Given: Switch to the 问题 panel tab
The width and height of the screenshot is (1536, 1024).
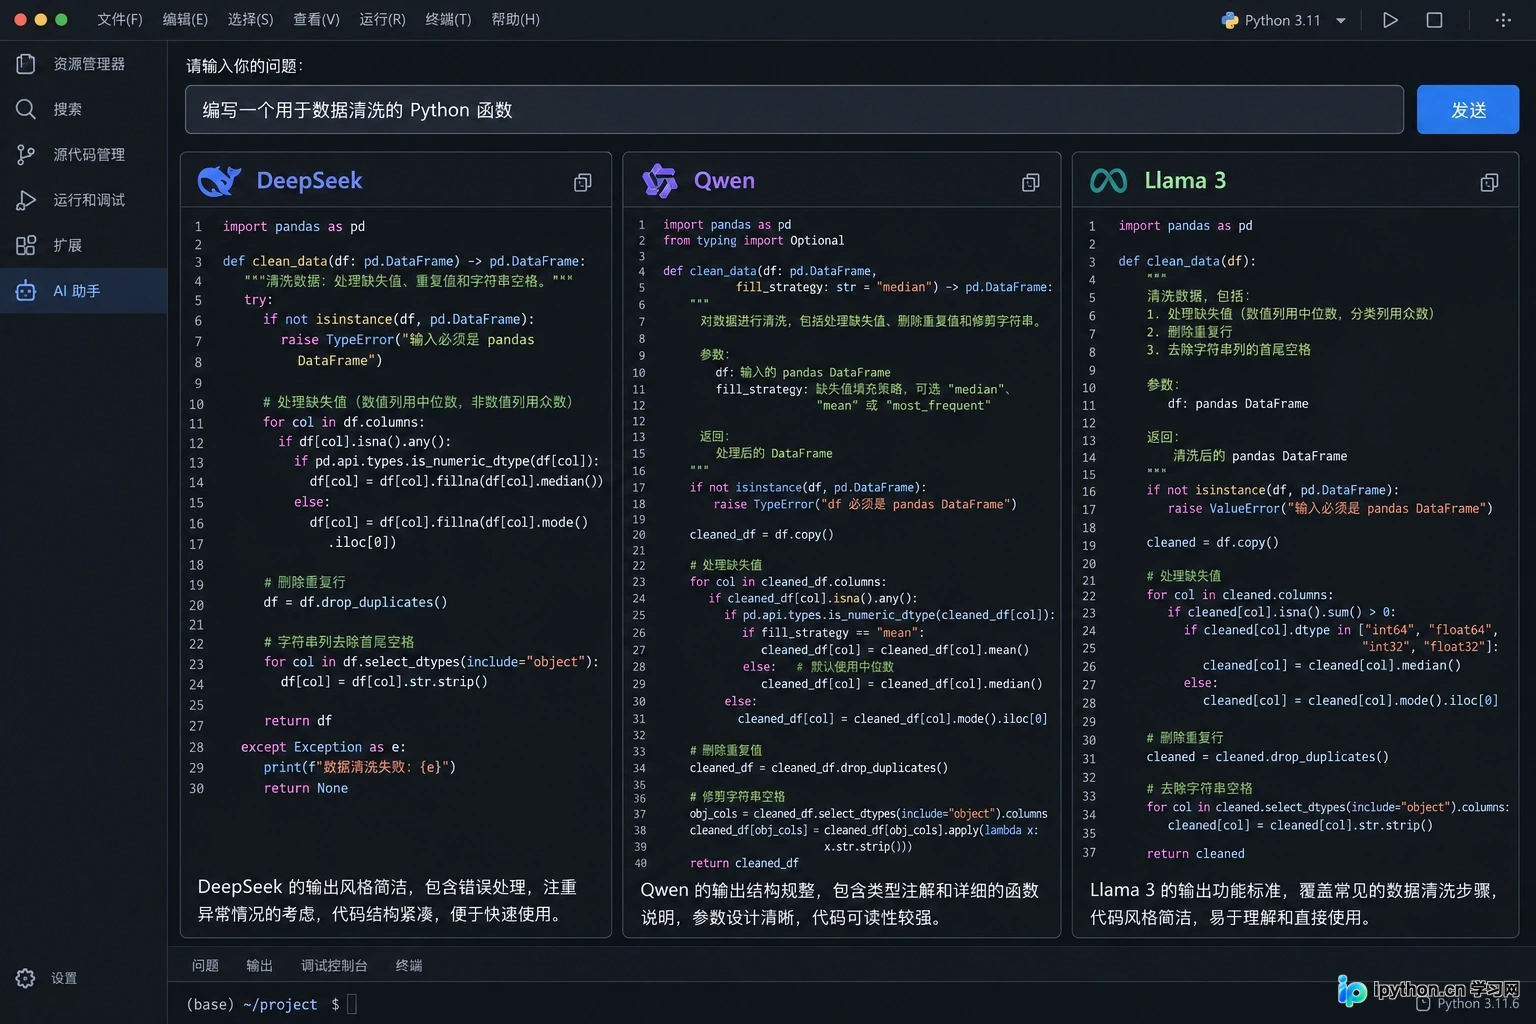Looking at the screenshot, I should (x=205, y=965).
